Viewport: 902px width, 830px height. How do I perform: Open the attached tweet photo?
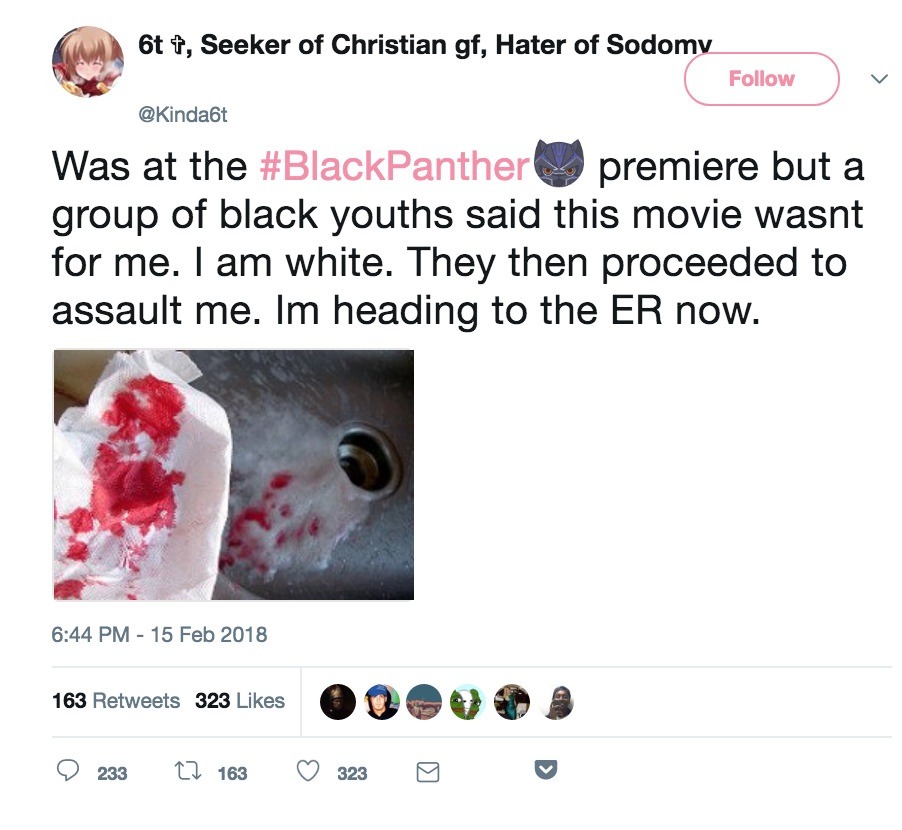point(233,475)
